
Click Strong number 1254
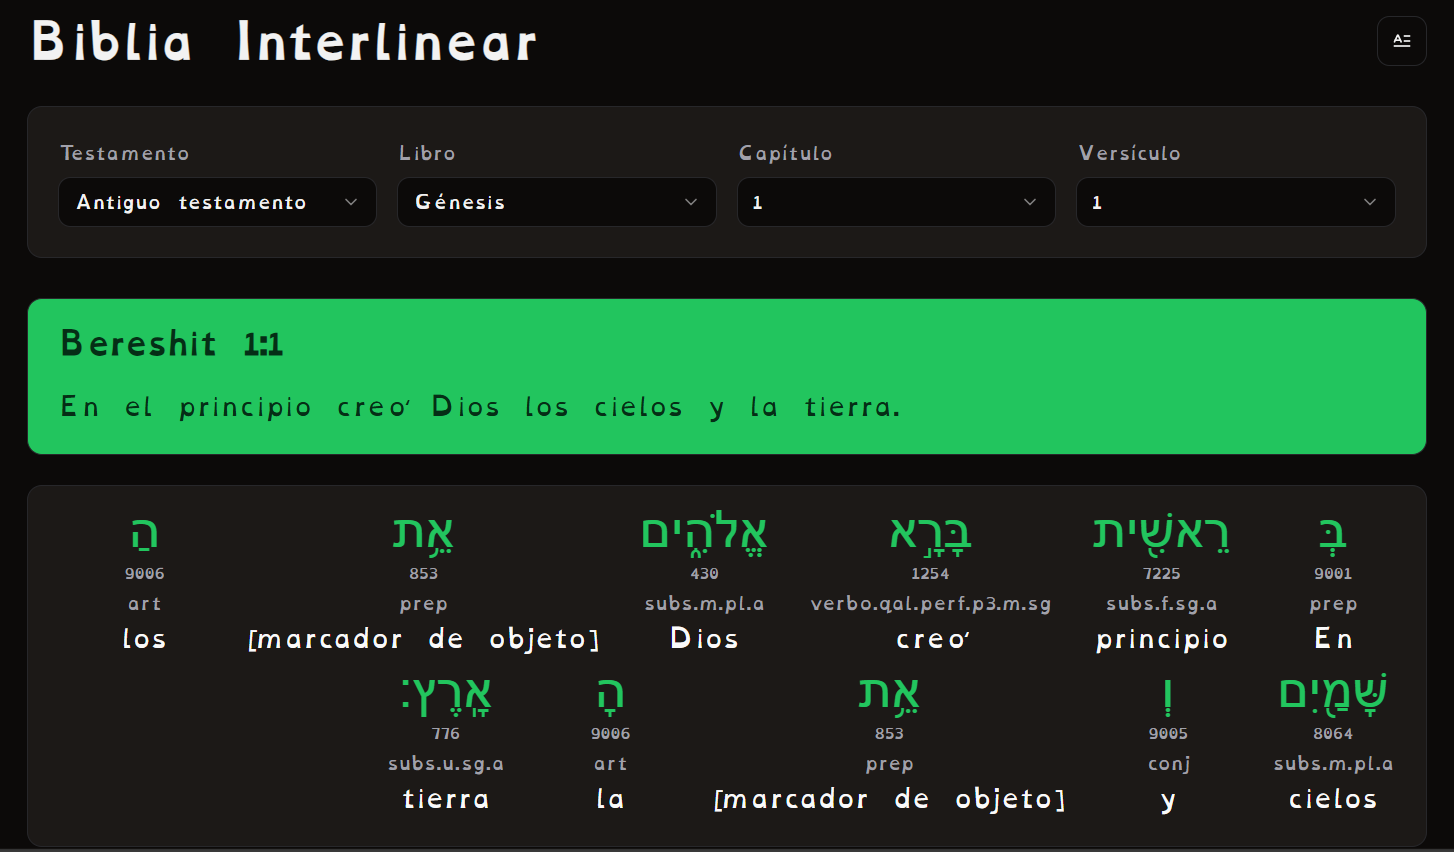pos(930,574)
